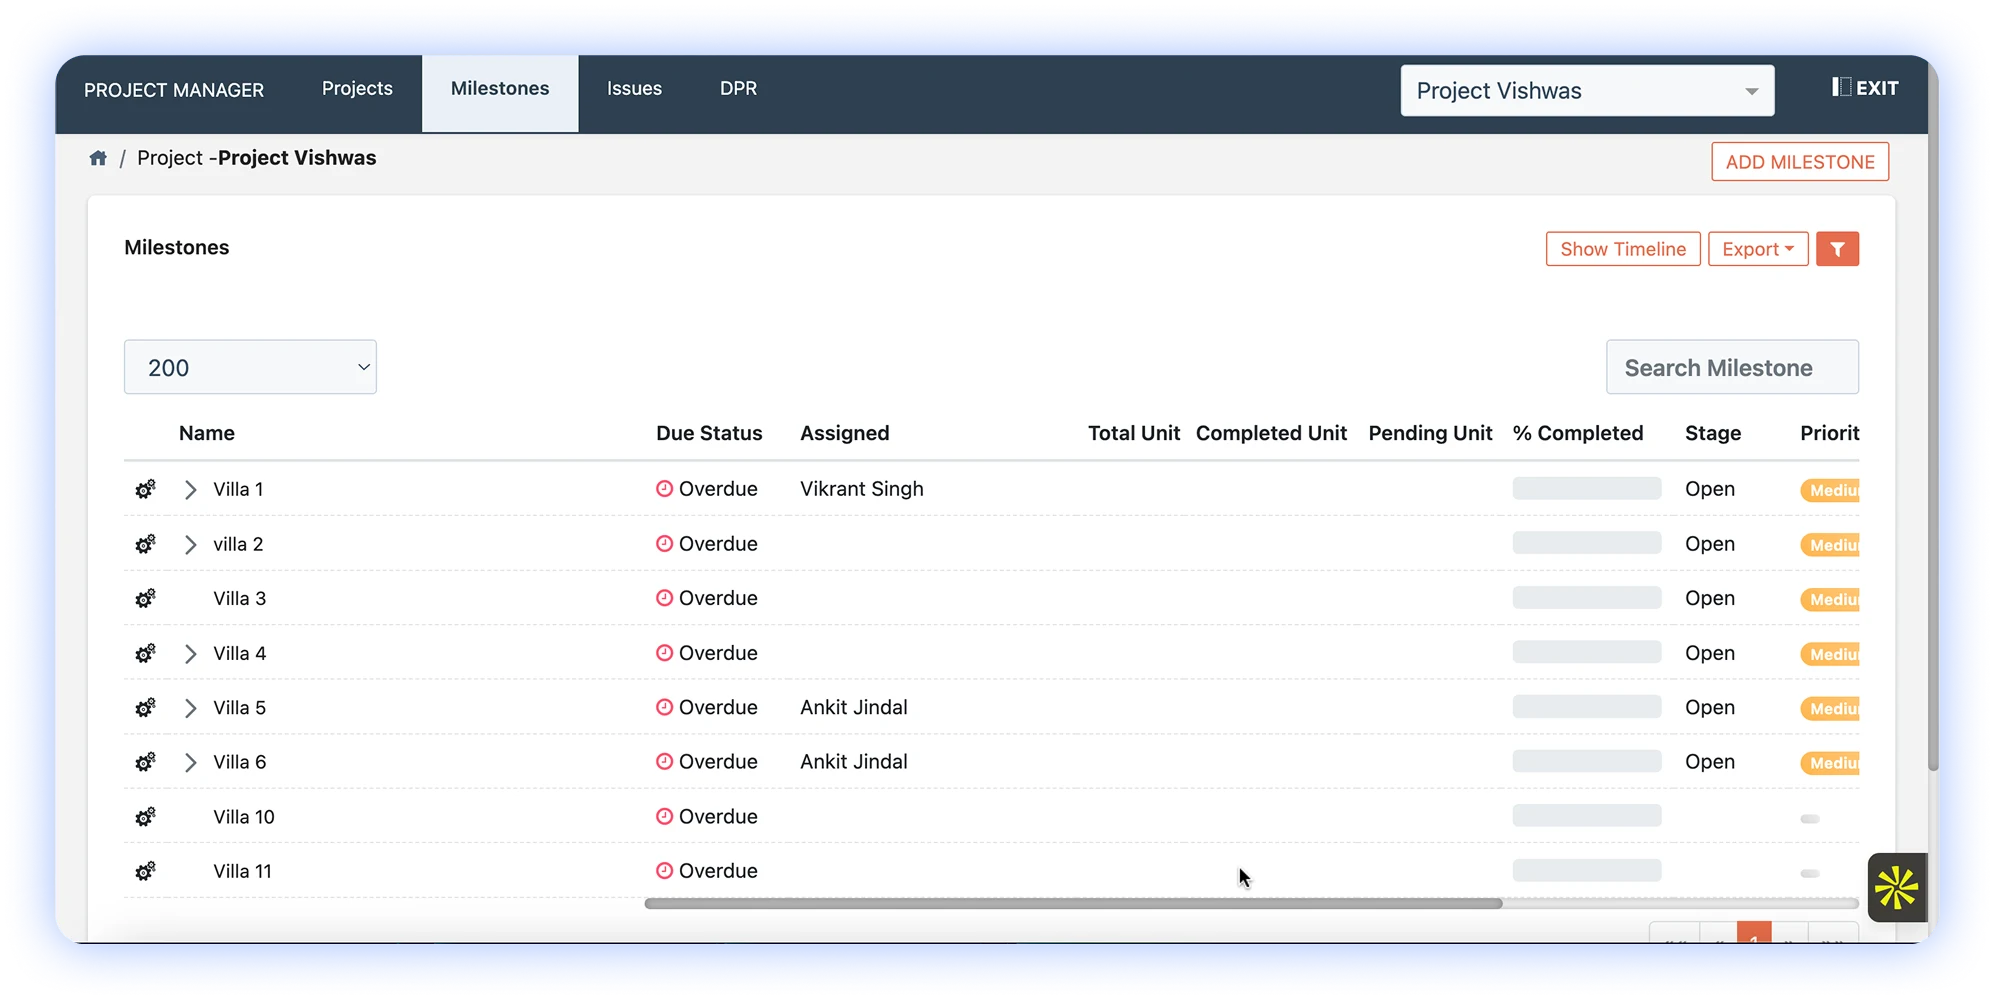Expand the Villa 5 milestone row

[x=190, y=708]
